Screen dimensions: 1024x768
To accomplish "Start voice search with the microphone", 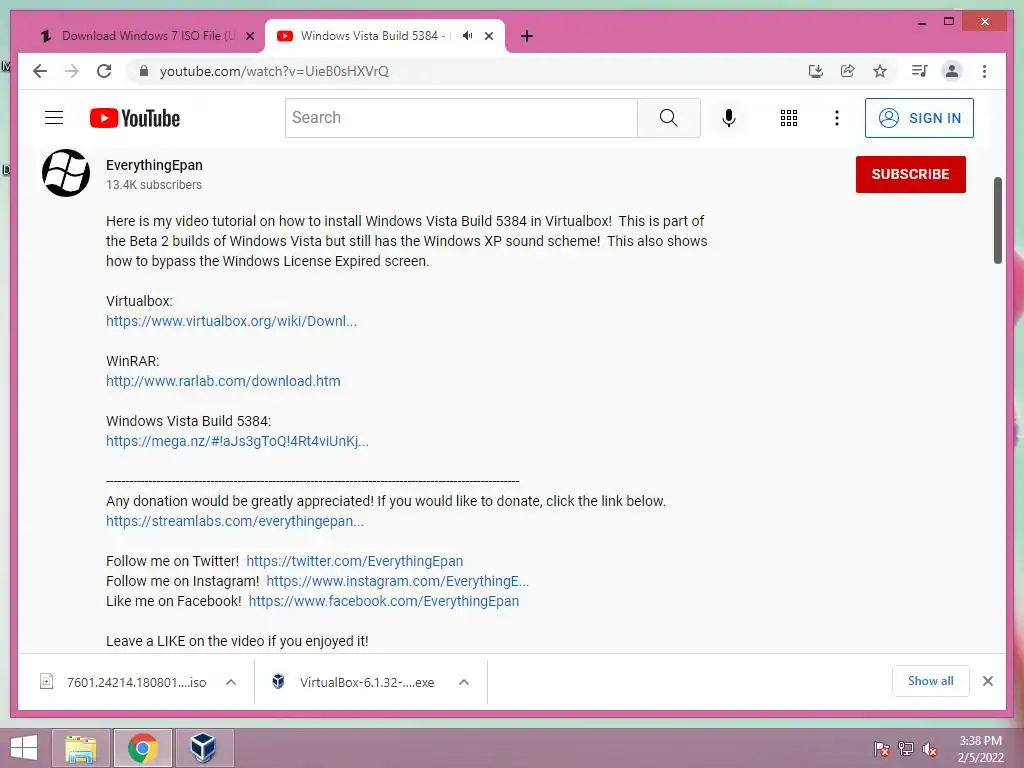I will click(729, 118).
